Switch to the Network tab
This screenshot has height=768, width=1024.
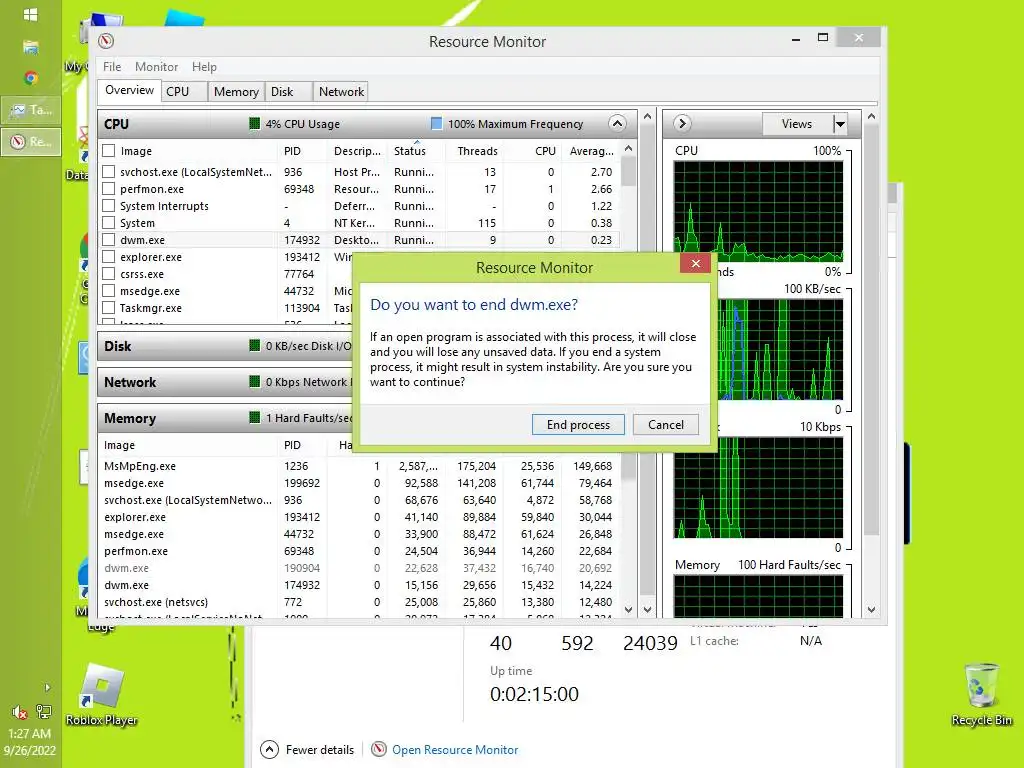pyautogui.click(x=341, y=91)
